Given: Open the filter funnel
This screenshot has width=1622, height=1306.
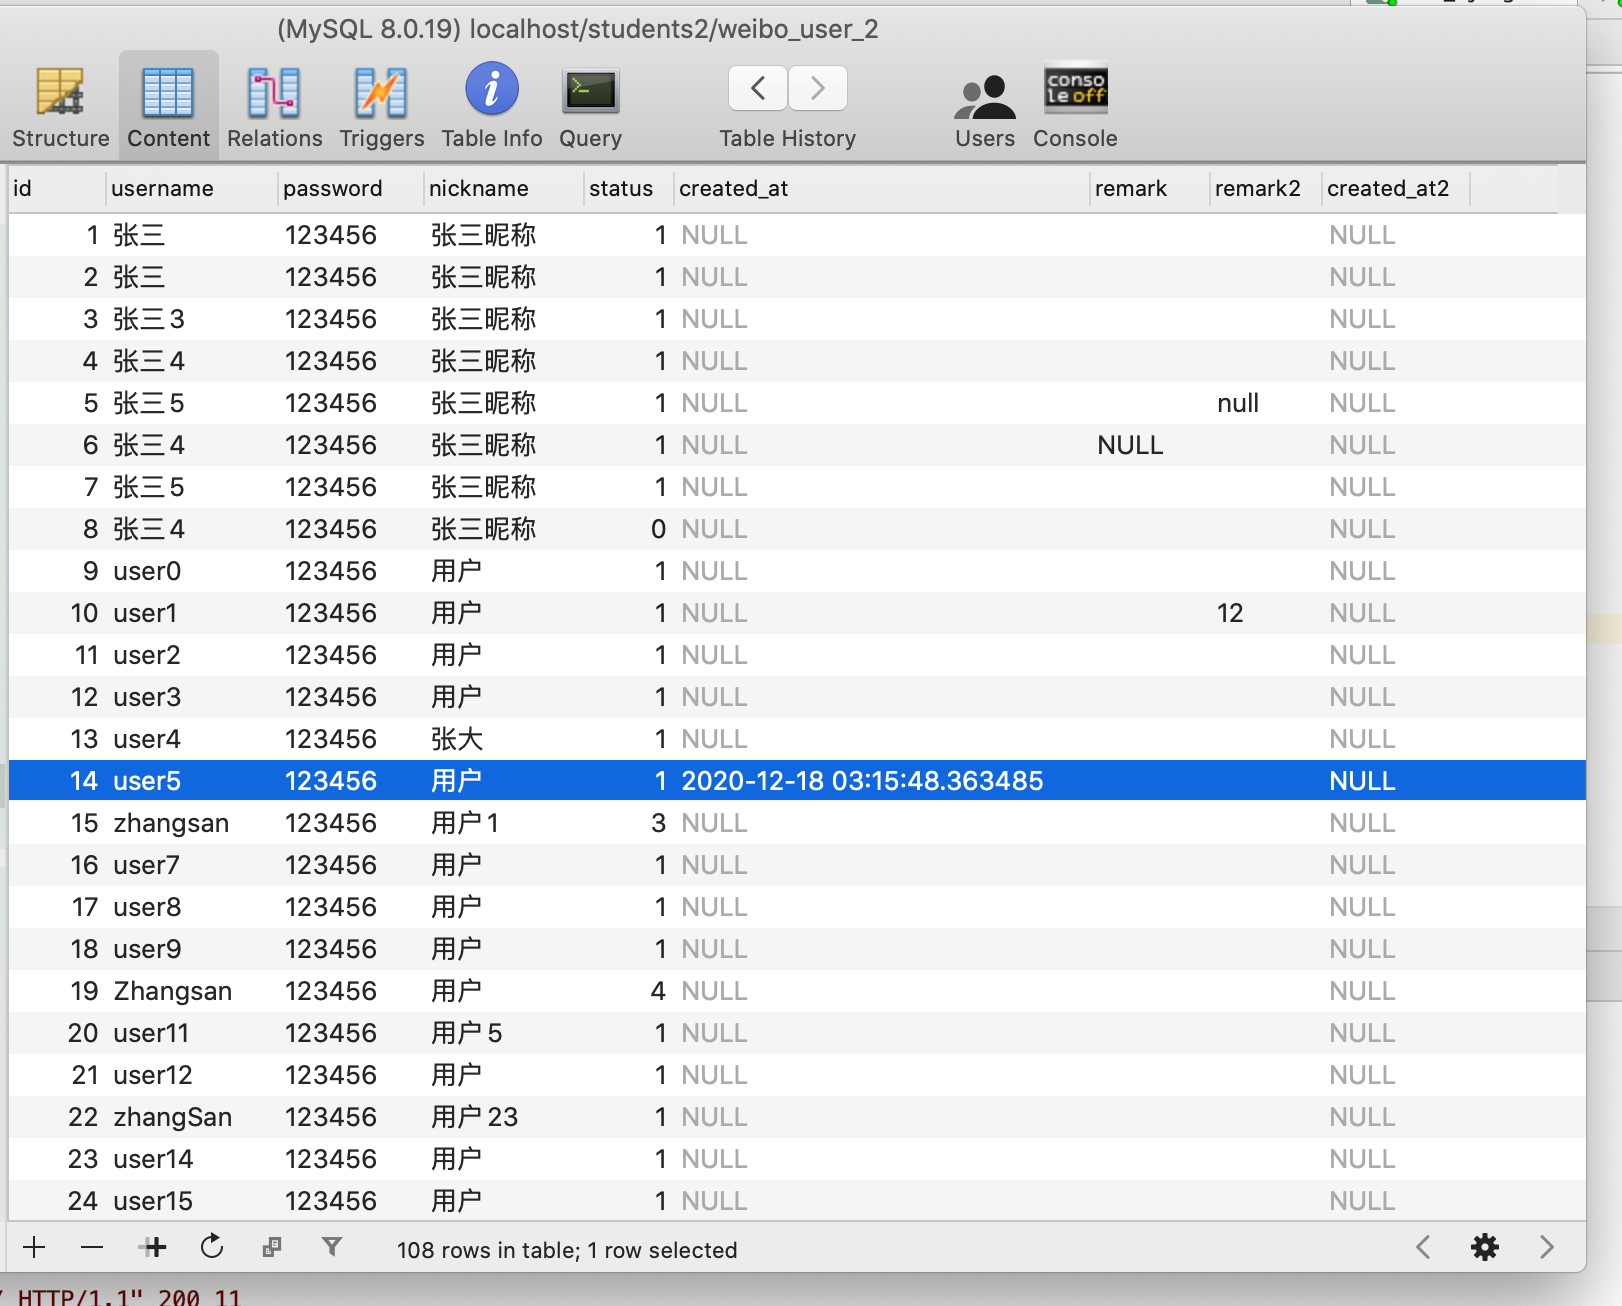Looking at the screenshot, I should [x=332, y=1246].
